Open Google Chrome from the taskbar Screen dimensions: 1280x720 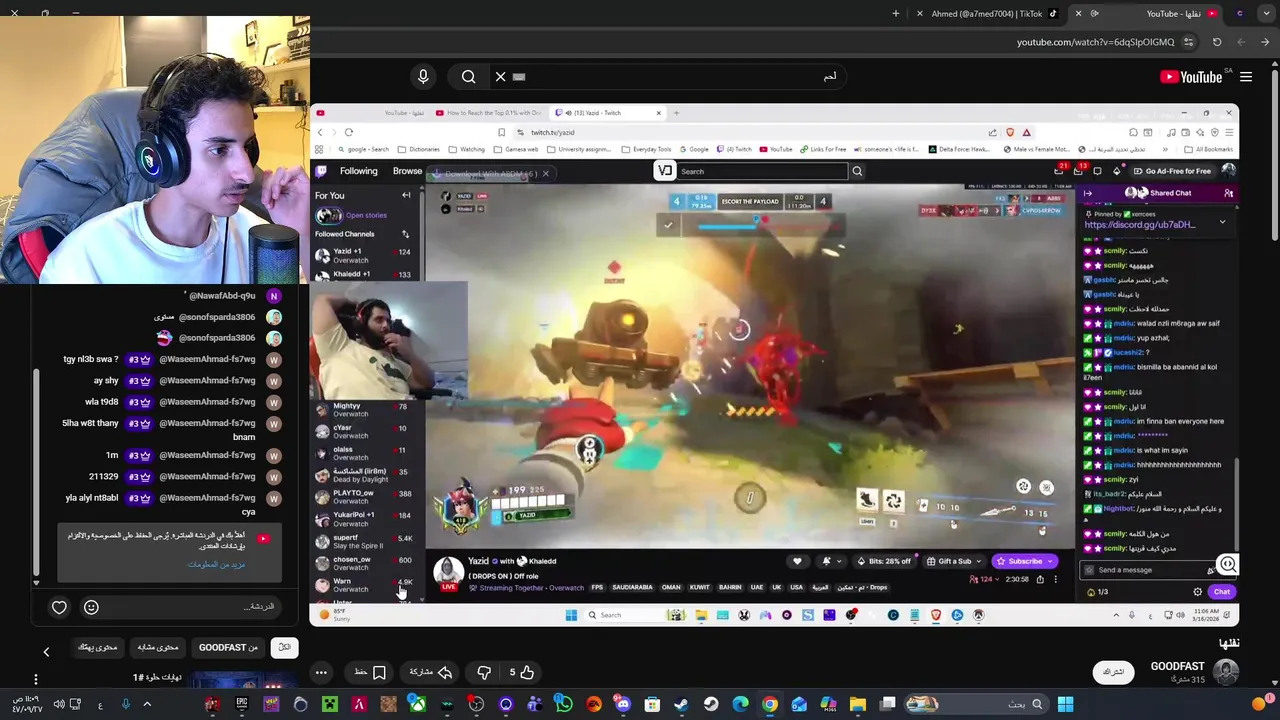coord(769,704)
